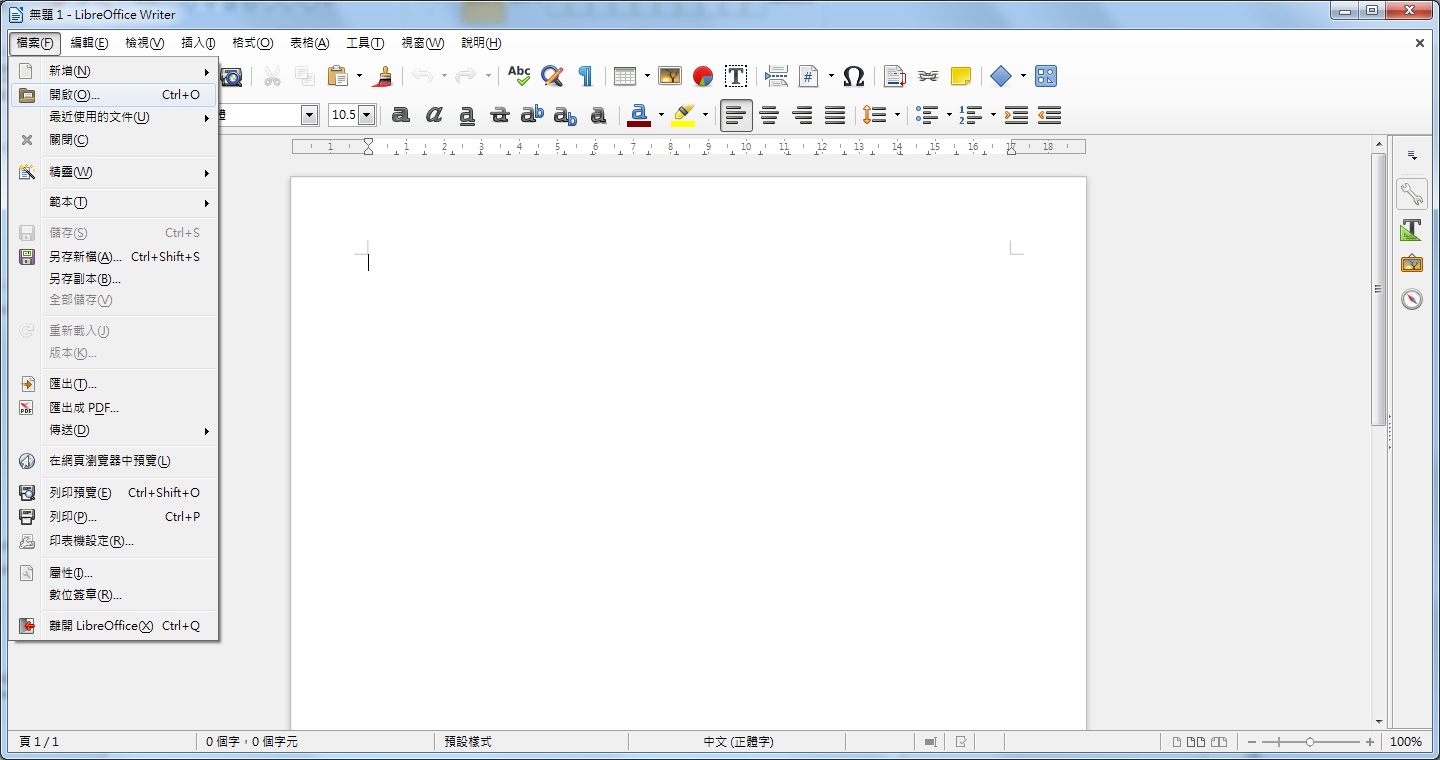Image resolution: width=1440 pixels, height=760 pixels.
Task: Enable center horizontal alignment
Action: coord(769,115)
